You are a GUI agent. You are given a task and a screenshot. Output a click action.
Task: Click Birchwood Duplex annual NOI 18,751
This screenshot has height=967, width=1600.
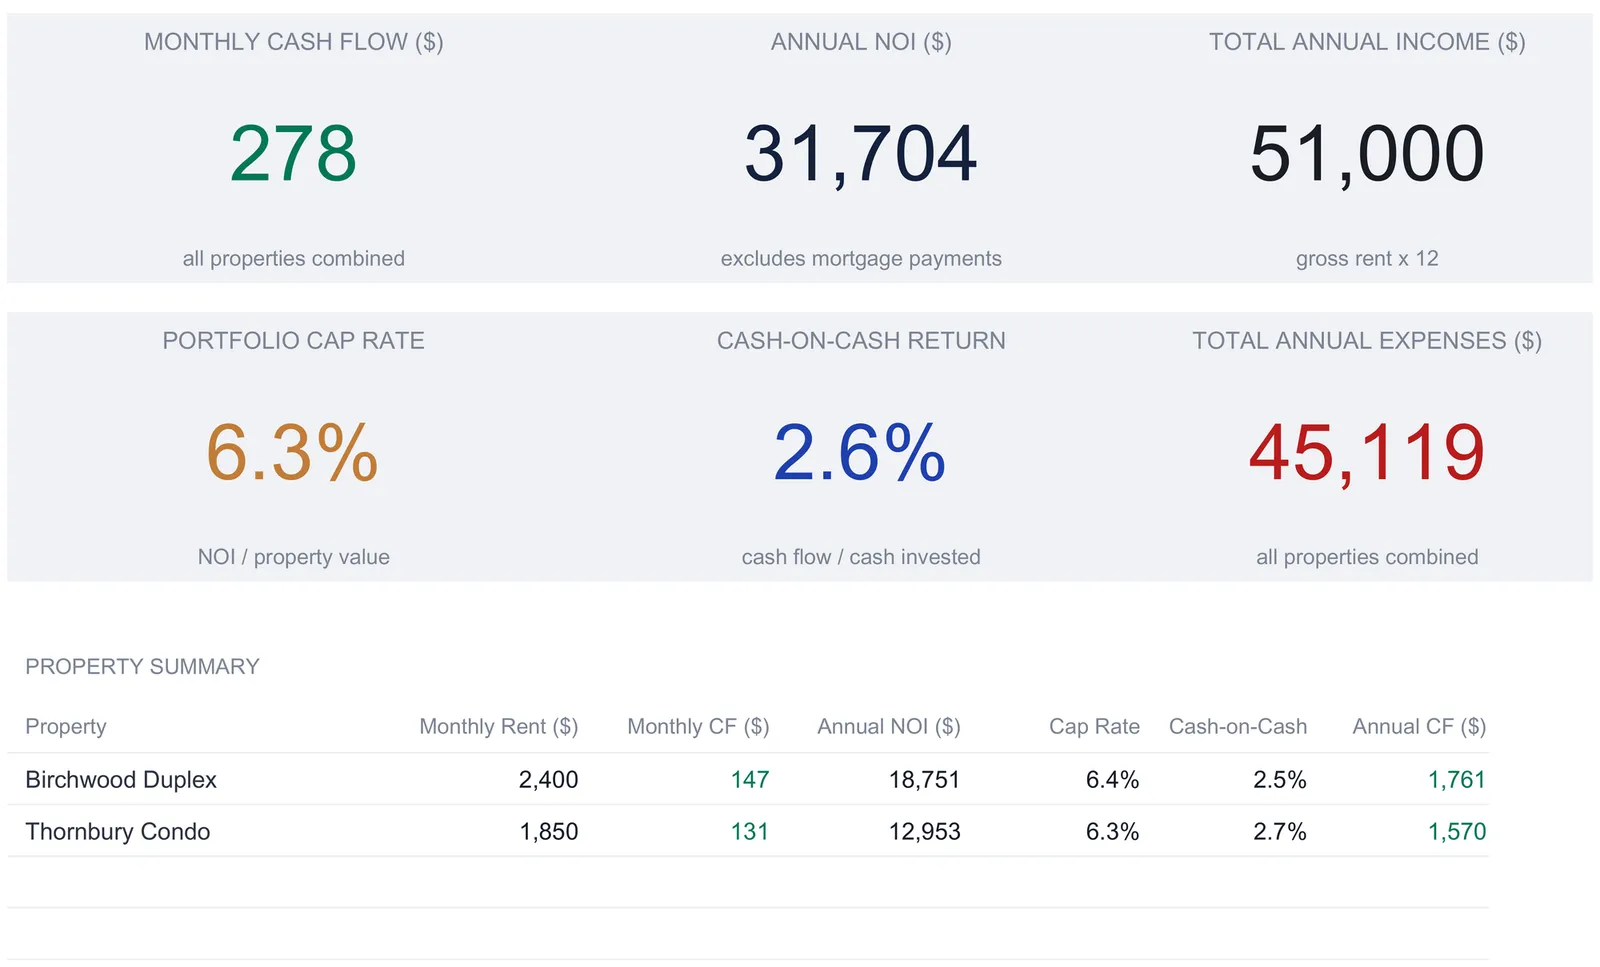tap(925, 780)
